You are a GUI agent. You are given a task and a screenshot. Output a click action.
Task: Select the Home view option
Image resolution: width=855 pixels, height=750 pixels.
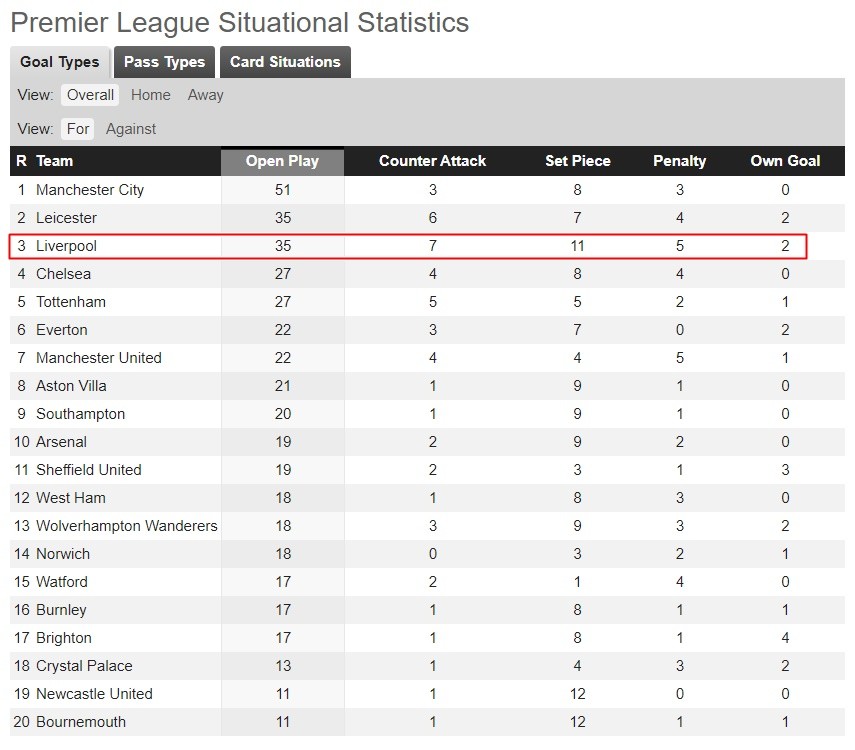click(x=151, y=95)
